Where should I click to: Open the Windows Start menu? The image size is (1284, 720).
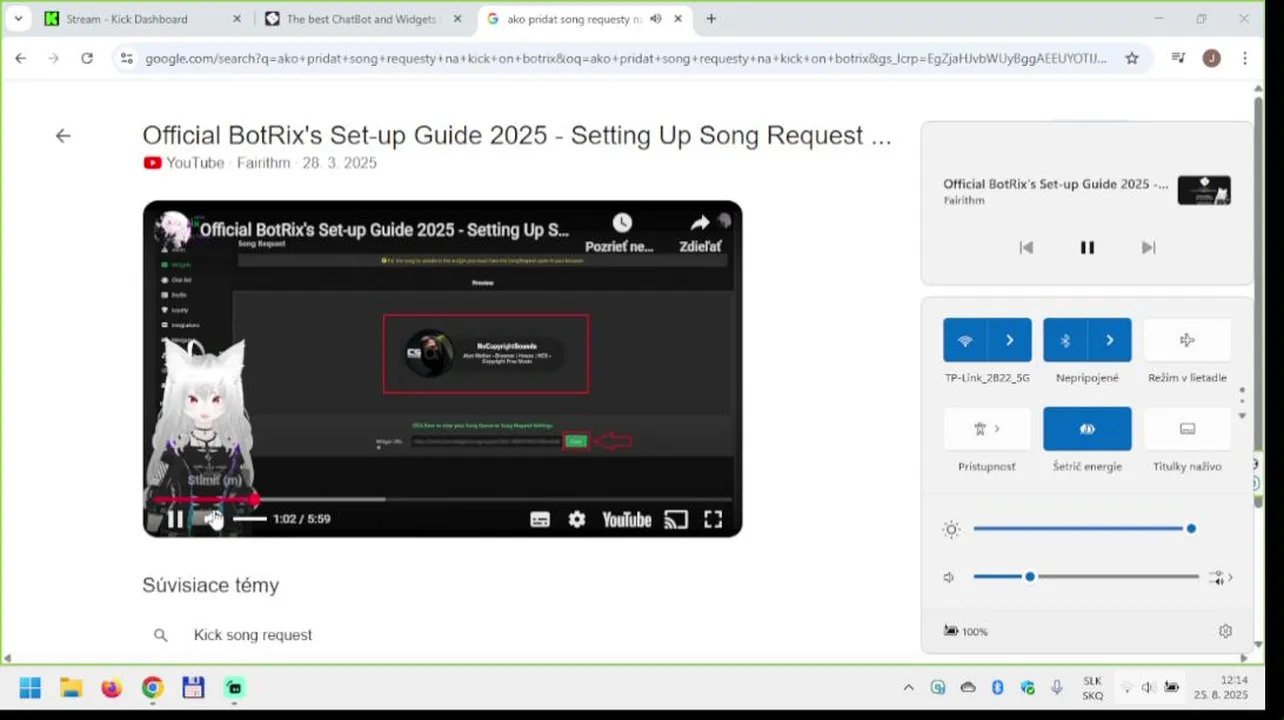pyautogui.click(x=30, y=688)
